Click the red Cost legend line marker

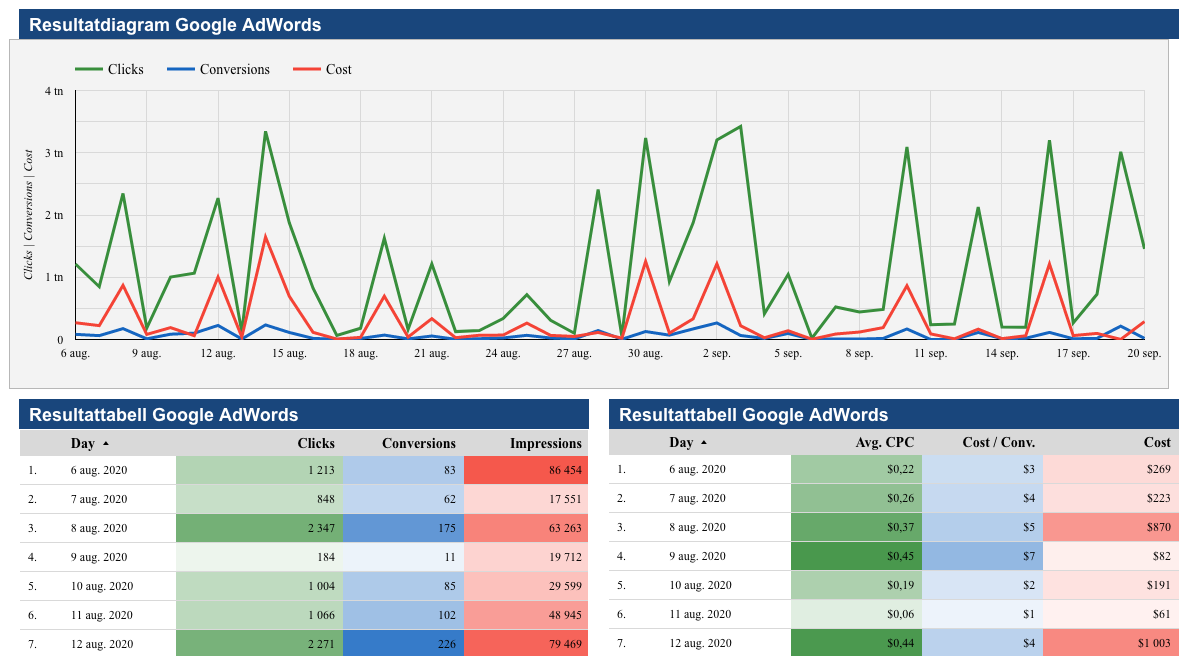coord(306,69)
